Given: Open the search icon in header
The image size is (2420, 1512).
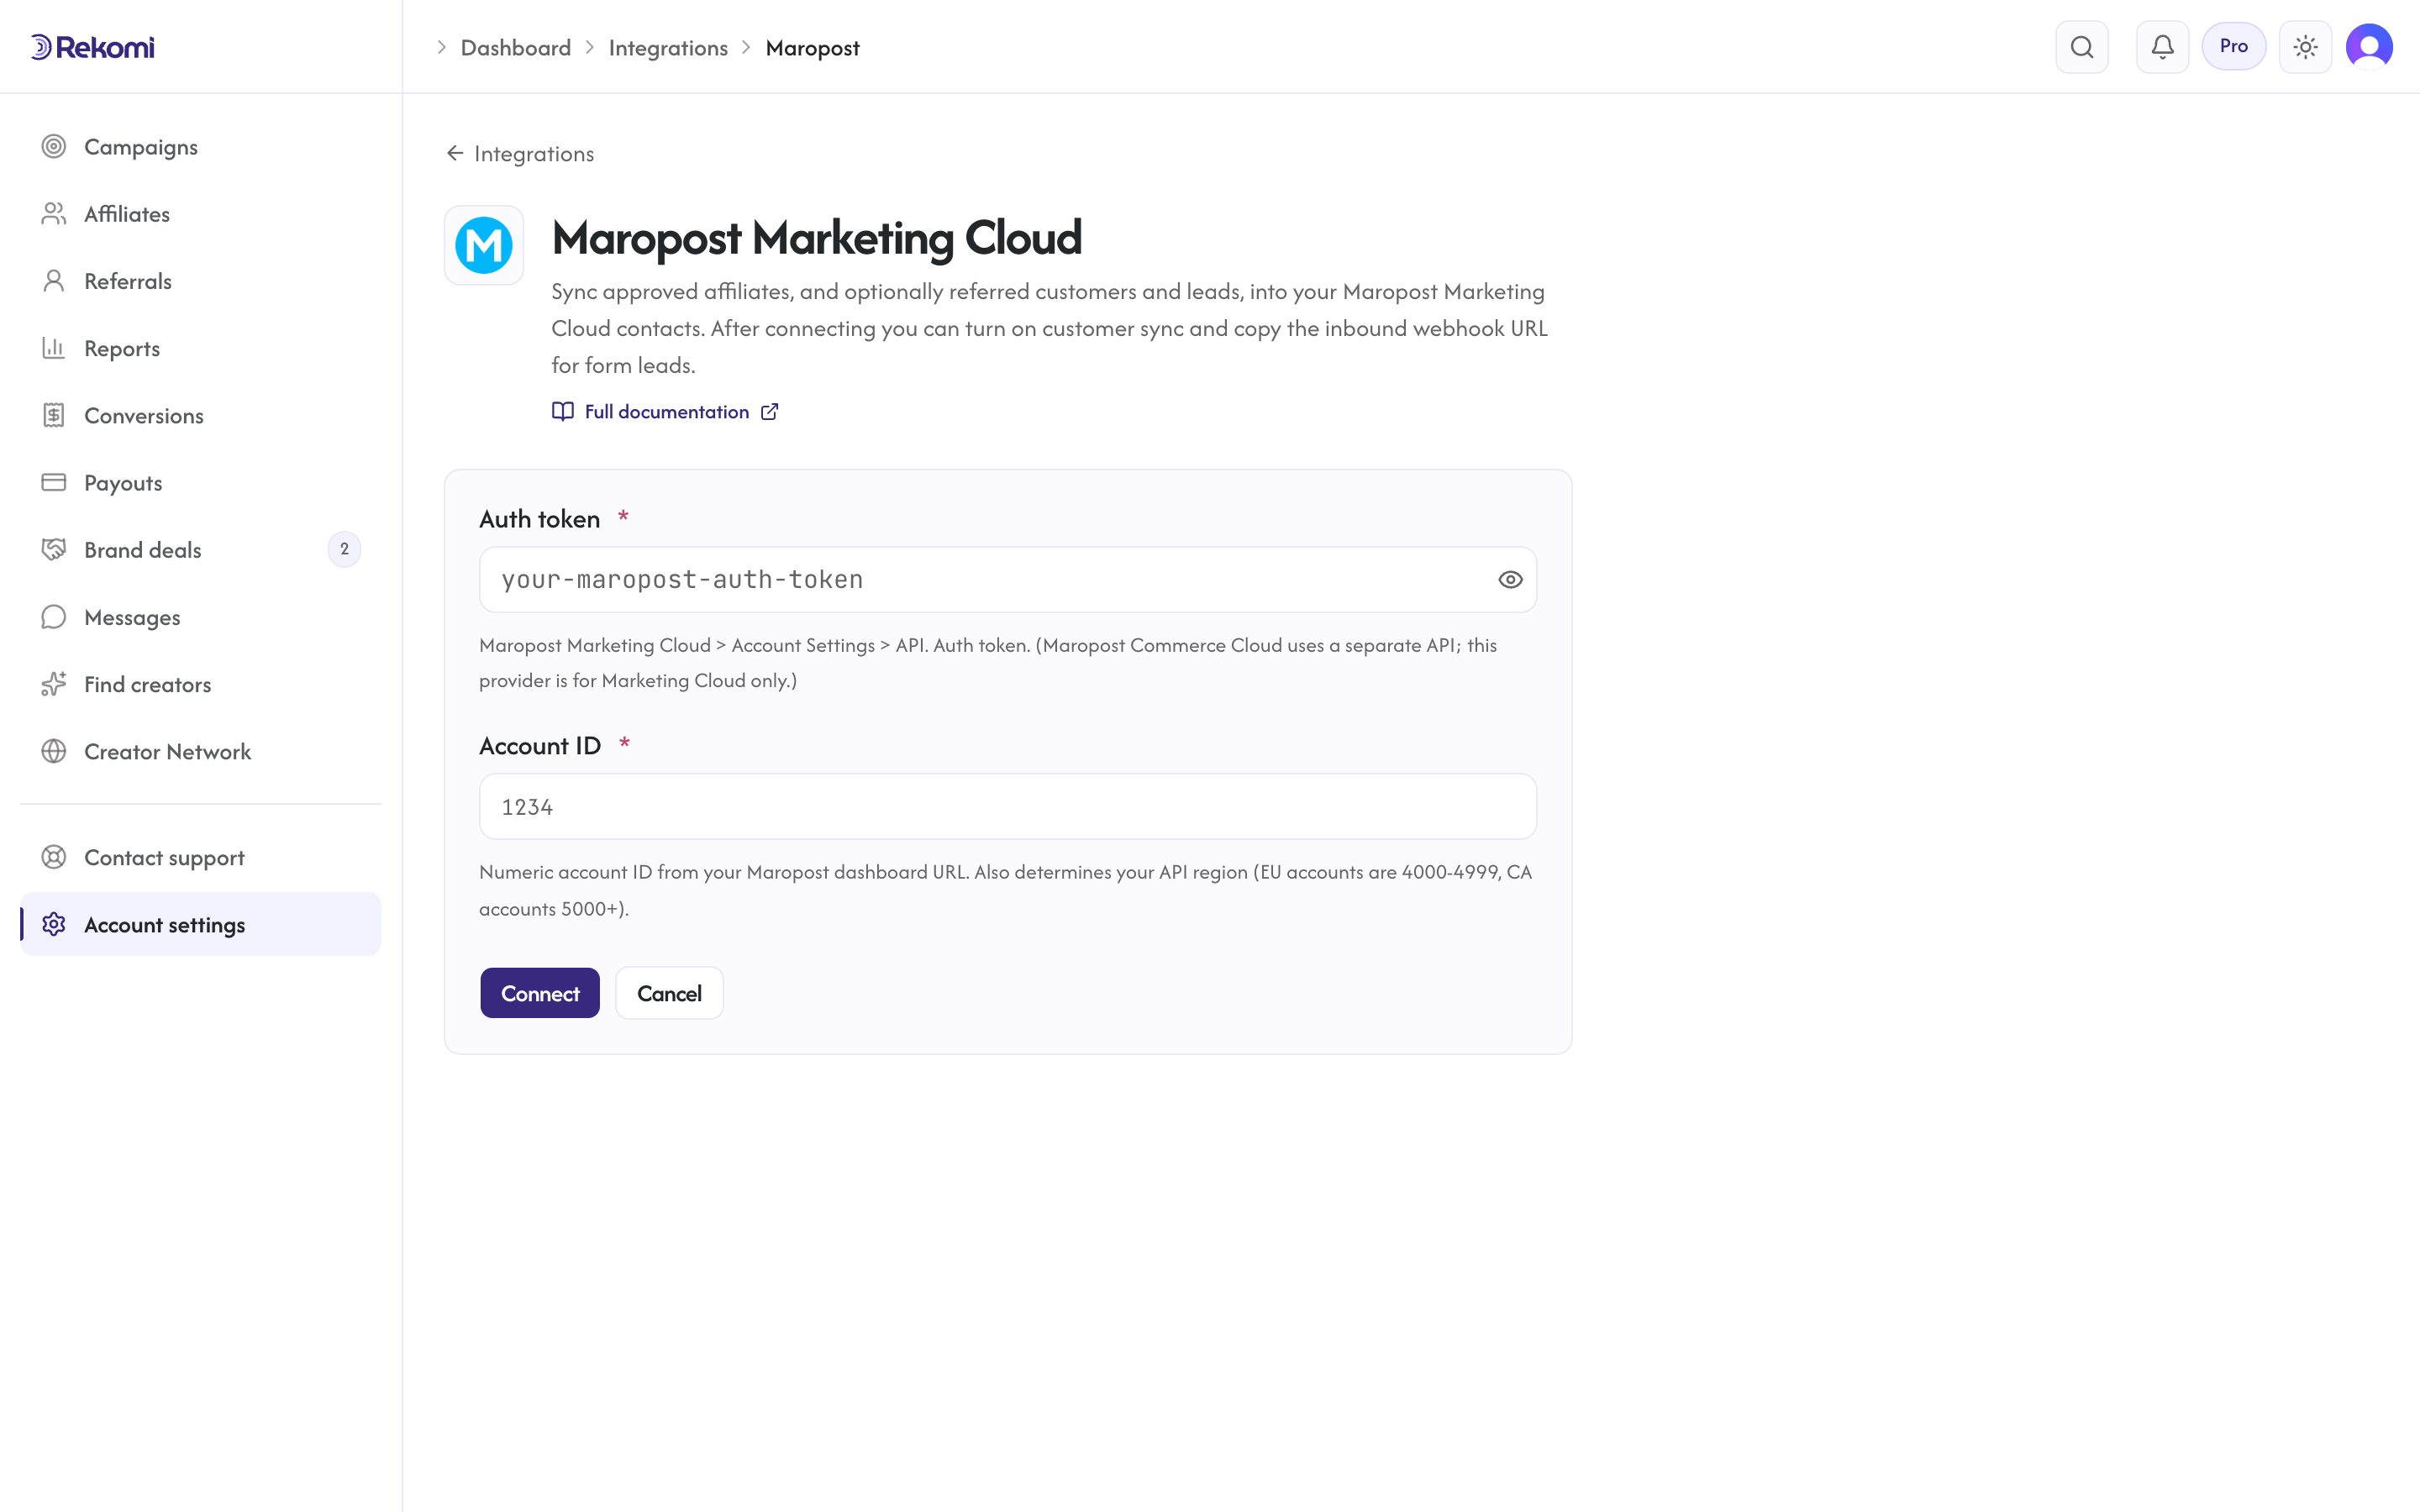Looking at the screenshot, I should (2082, 47).
